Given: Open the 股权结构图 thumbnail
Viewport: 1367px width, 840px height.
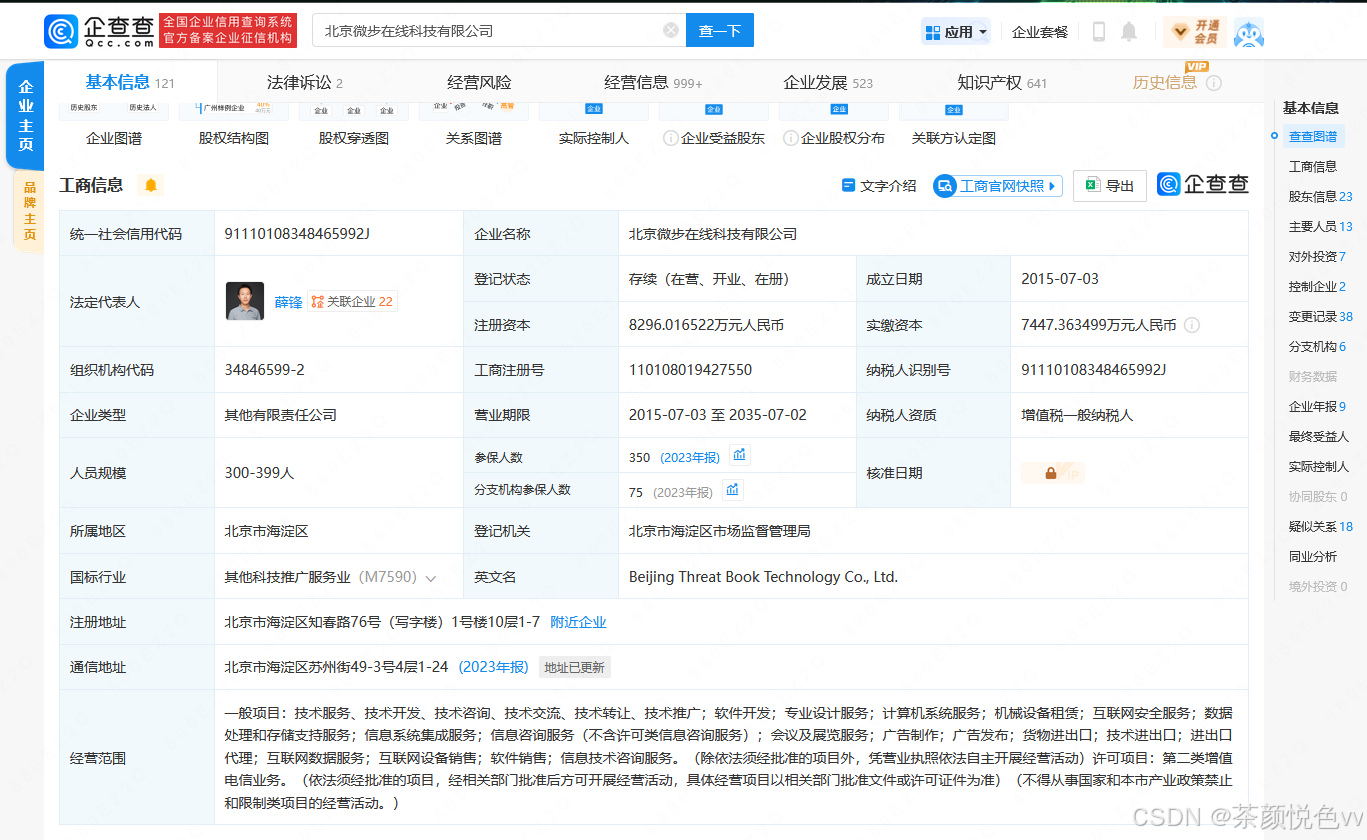Looking at the screenshot, I should point(234,125).
